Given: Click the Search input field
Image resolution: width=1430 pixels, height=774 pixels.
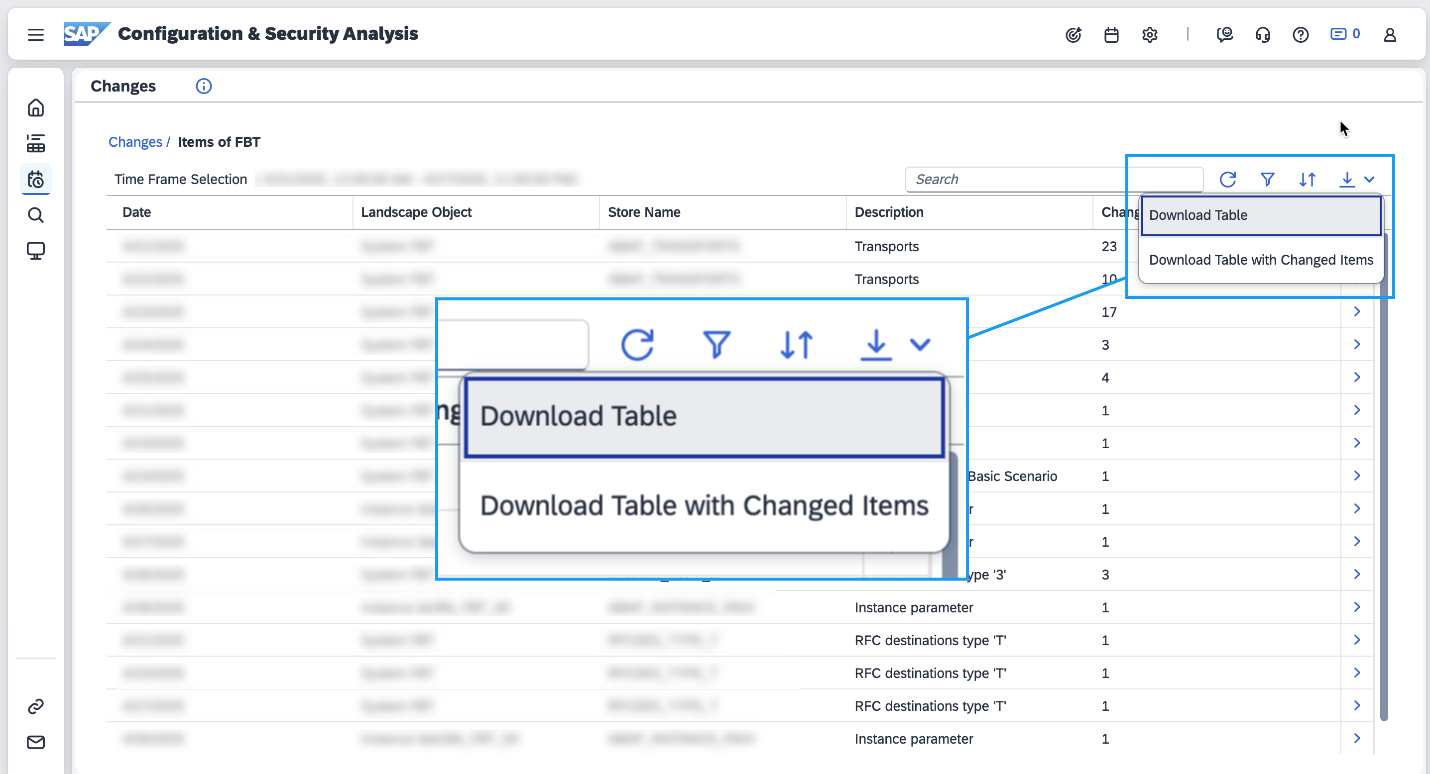Looking at the screenshot, I should pos(1053,180).
